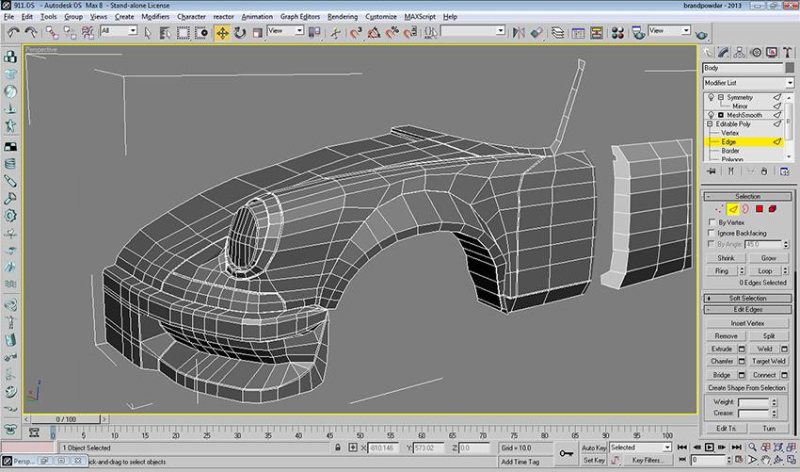The image size is (800, 472).
Task: Choose Polygon sub-object selection icon
Action: coord(758,209)
